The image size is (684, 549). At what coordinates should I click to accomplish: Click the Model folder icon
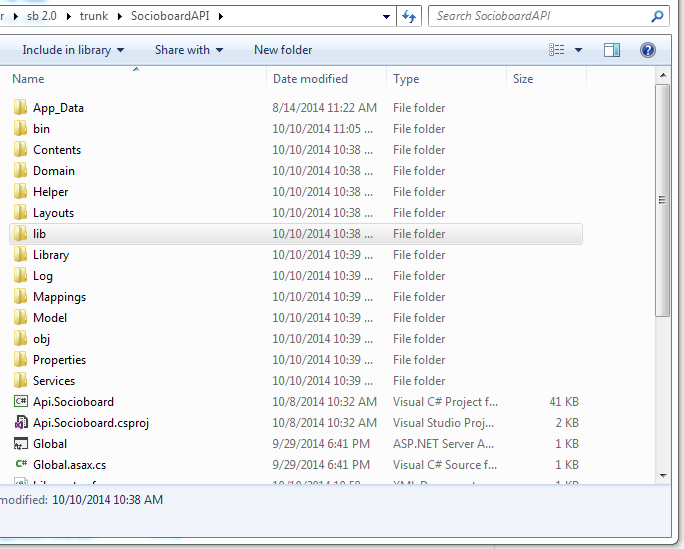pos(20,317)
